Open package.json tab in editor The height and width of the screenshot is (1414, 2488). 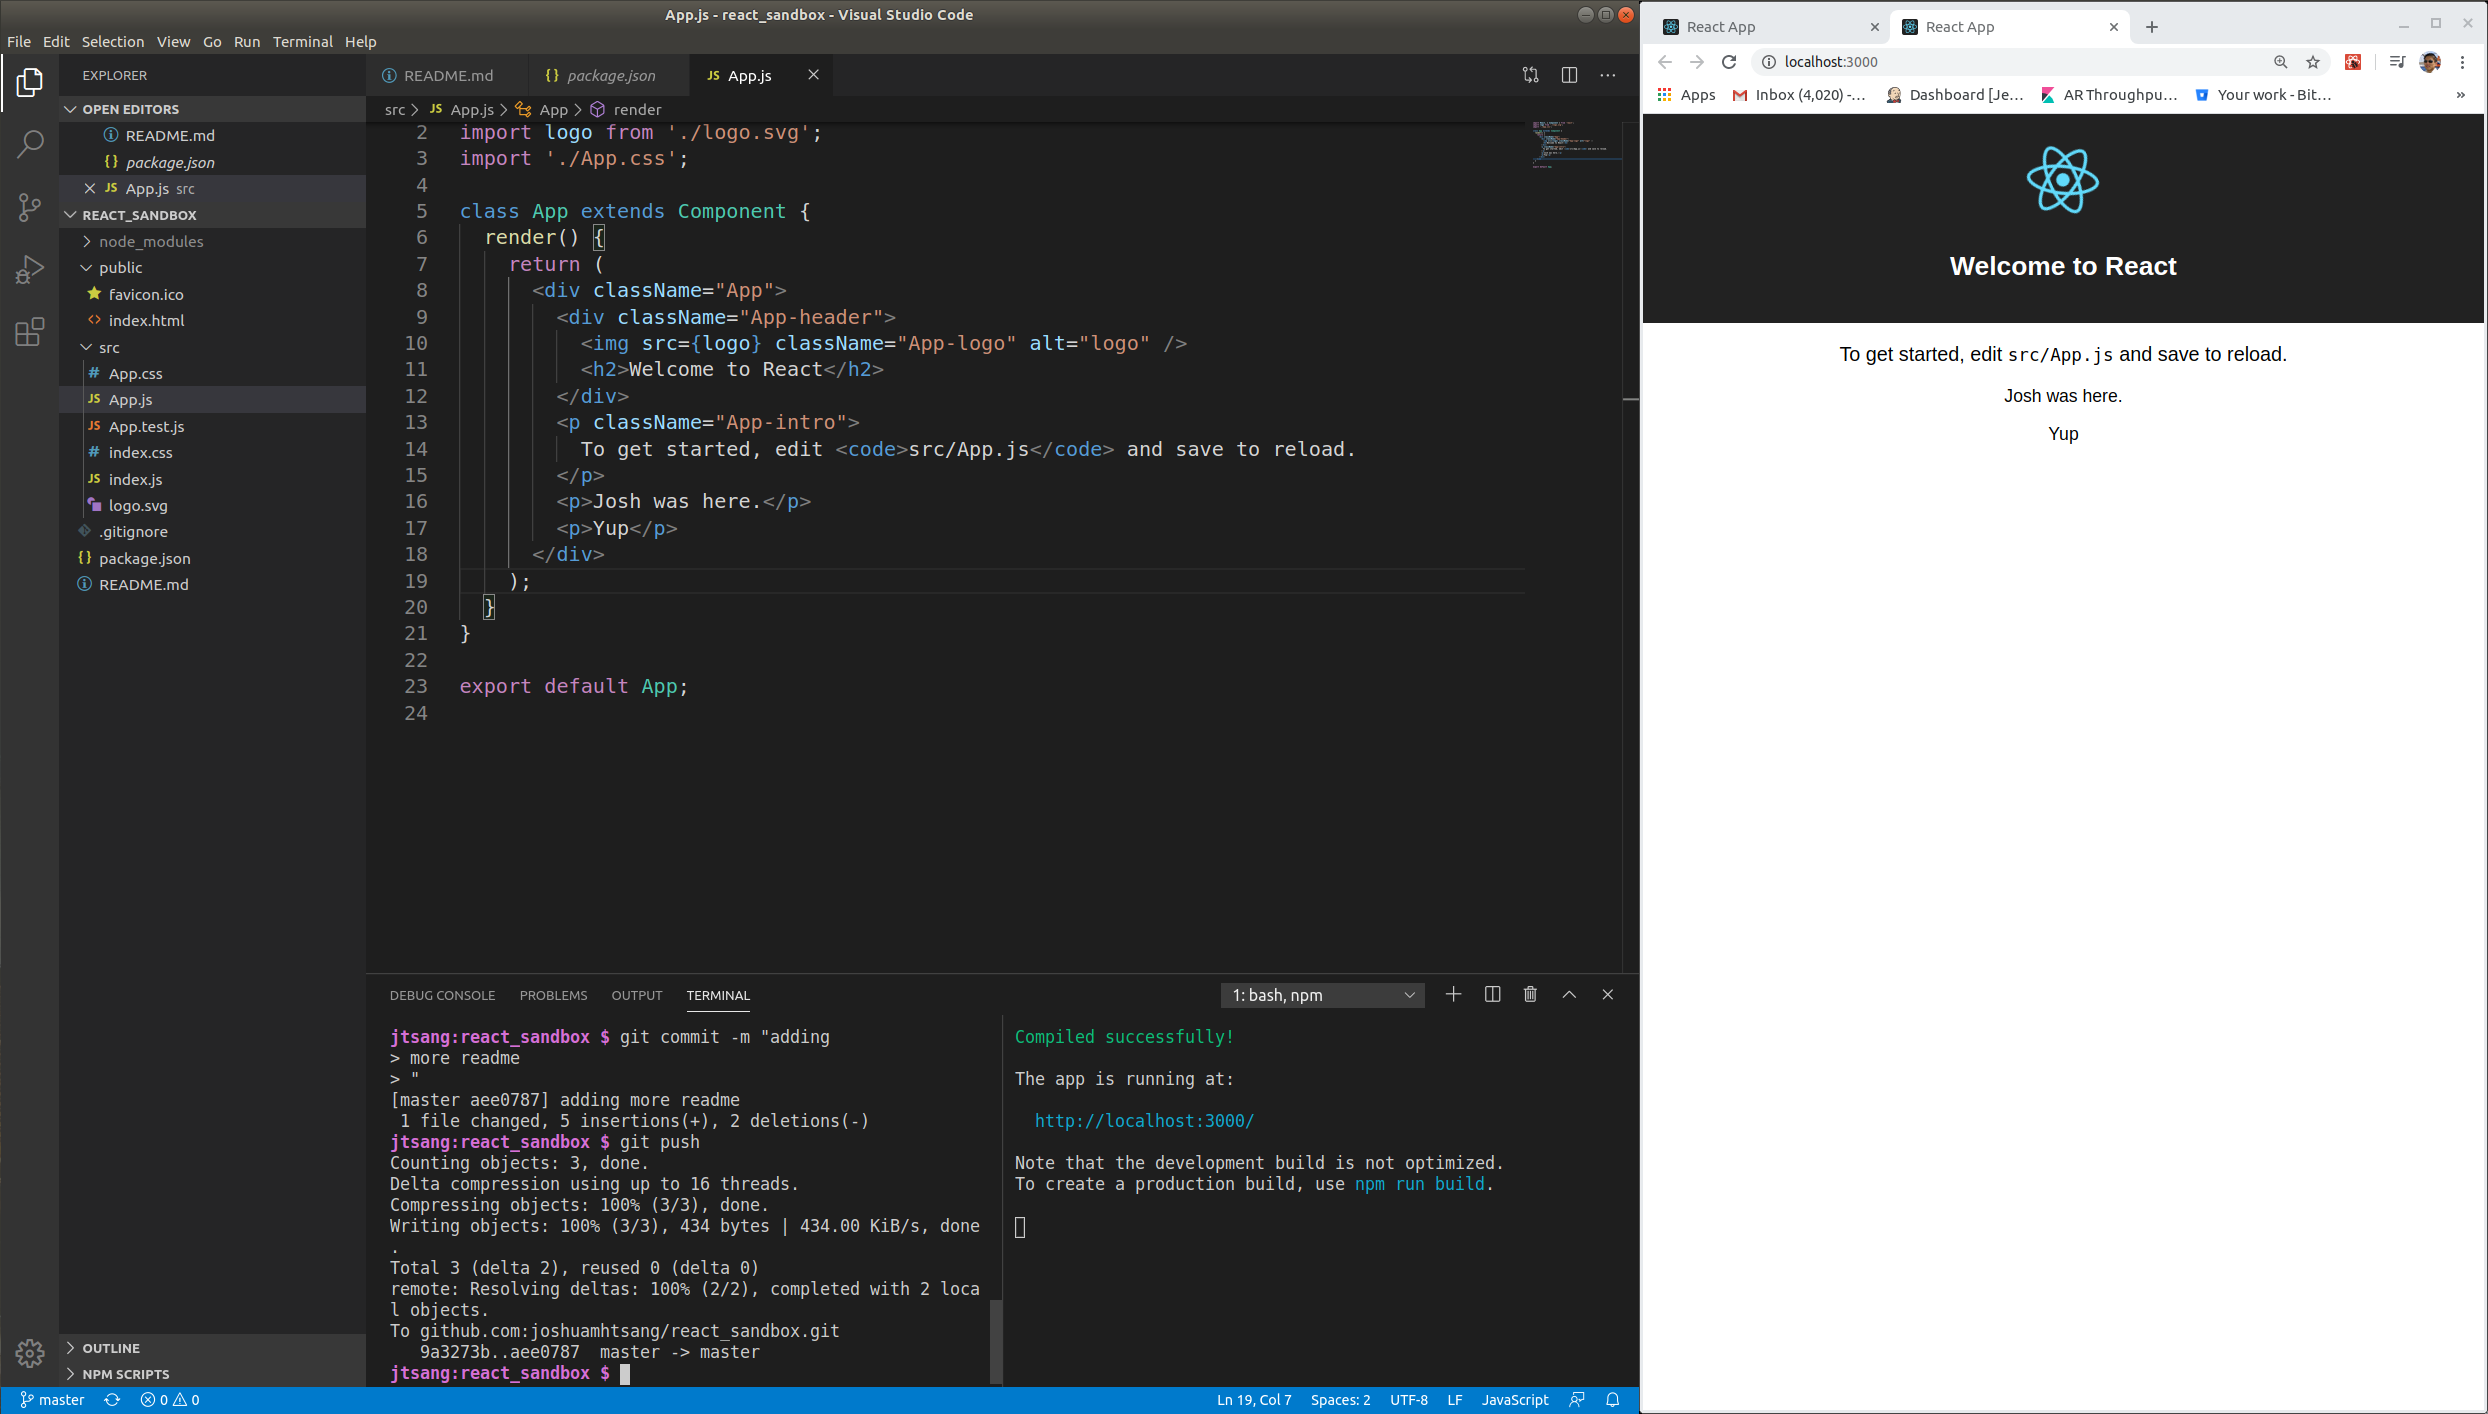pyautogui.click(x=610, y=75)
